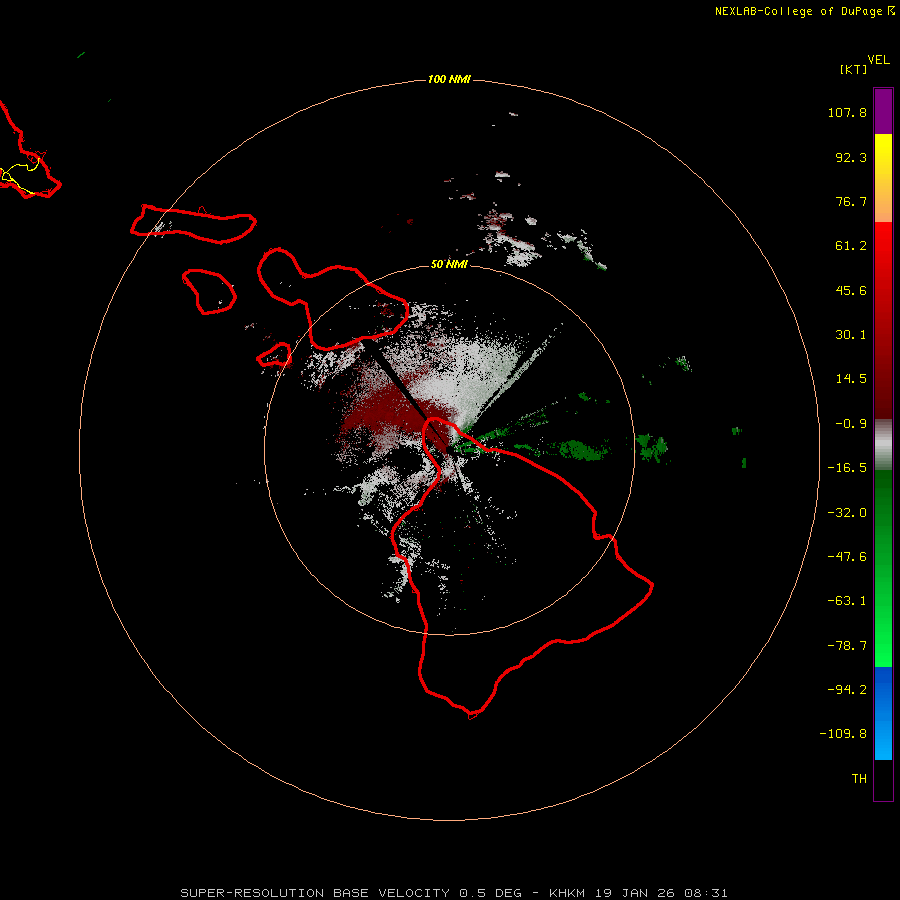Viewport: 900px width, 900px height.
Task: Click the -94.2 velocity scale value
Action: 847,689
